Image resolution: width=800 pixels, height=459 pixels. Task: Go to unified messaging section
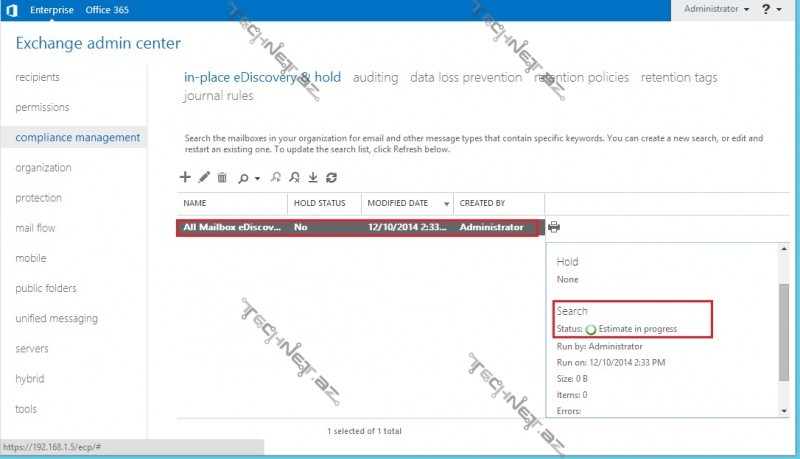point(57,318)
